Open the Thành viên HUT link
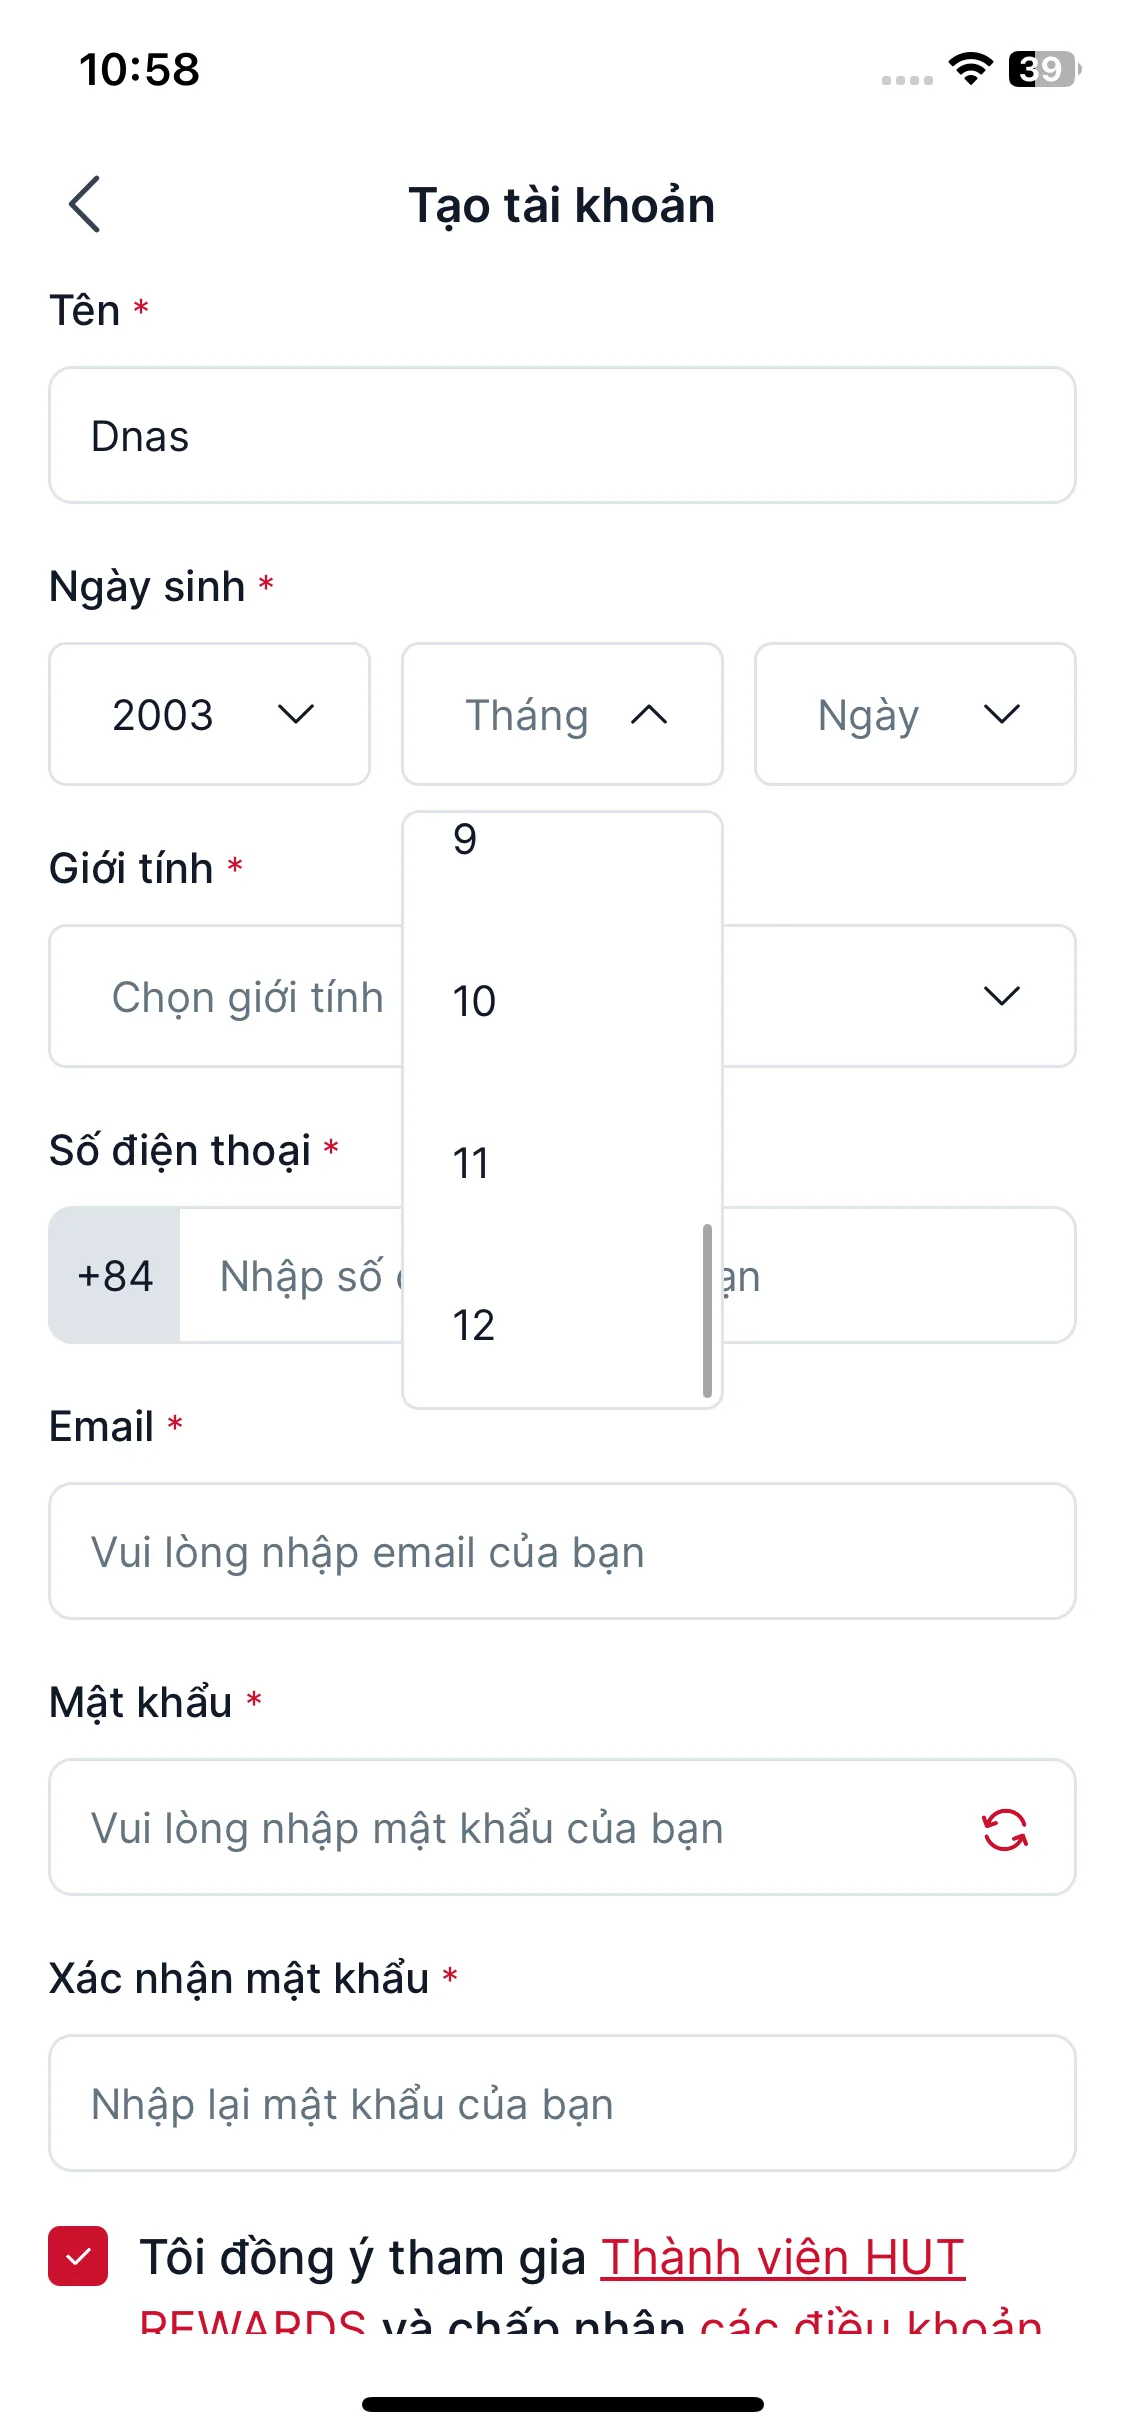 click(x=782, y=2258)
